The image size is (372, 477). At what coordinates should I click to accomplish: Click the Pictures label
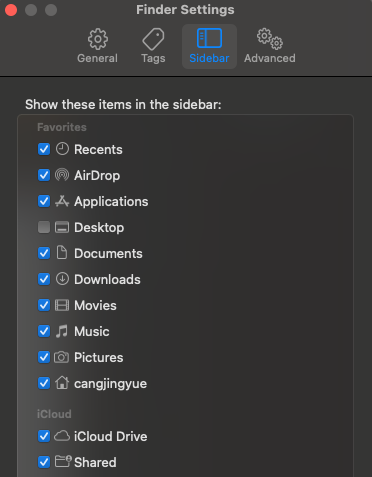point(99,357)
